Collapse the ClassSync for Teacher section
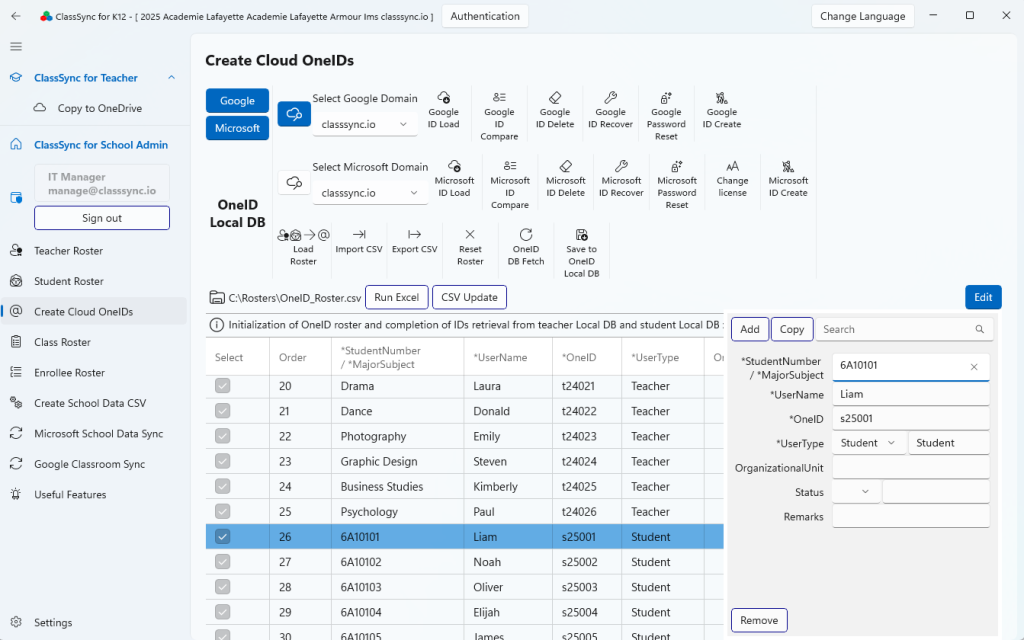This screenshot has width=1024, height=640. pos(171,78)
